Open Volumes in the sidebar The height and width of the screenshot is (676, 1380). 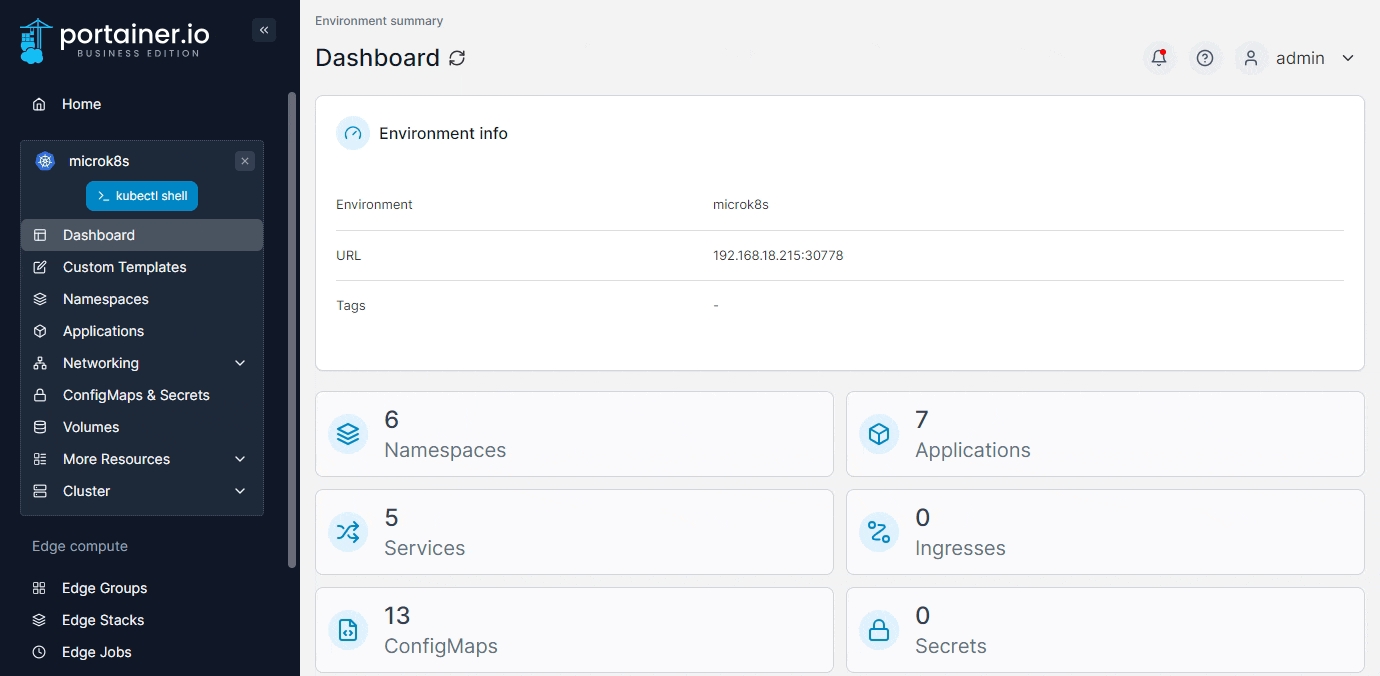click(91, 427)
